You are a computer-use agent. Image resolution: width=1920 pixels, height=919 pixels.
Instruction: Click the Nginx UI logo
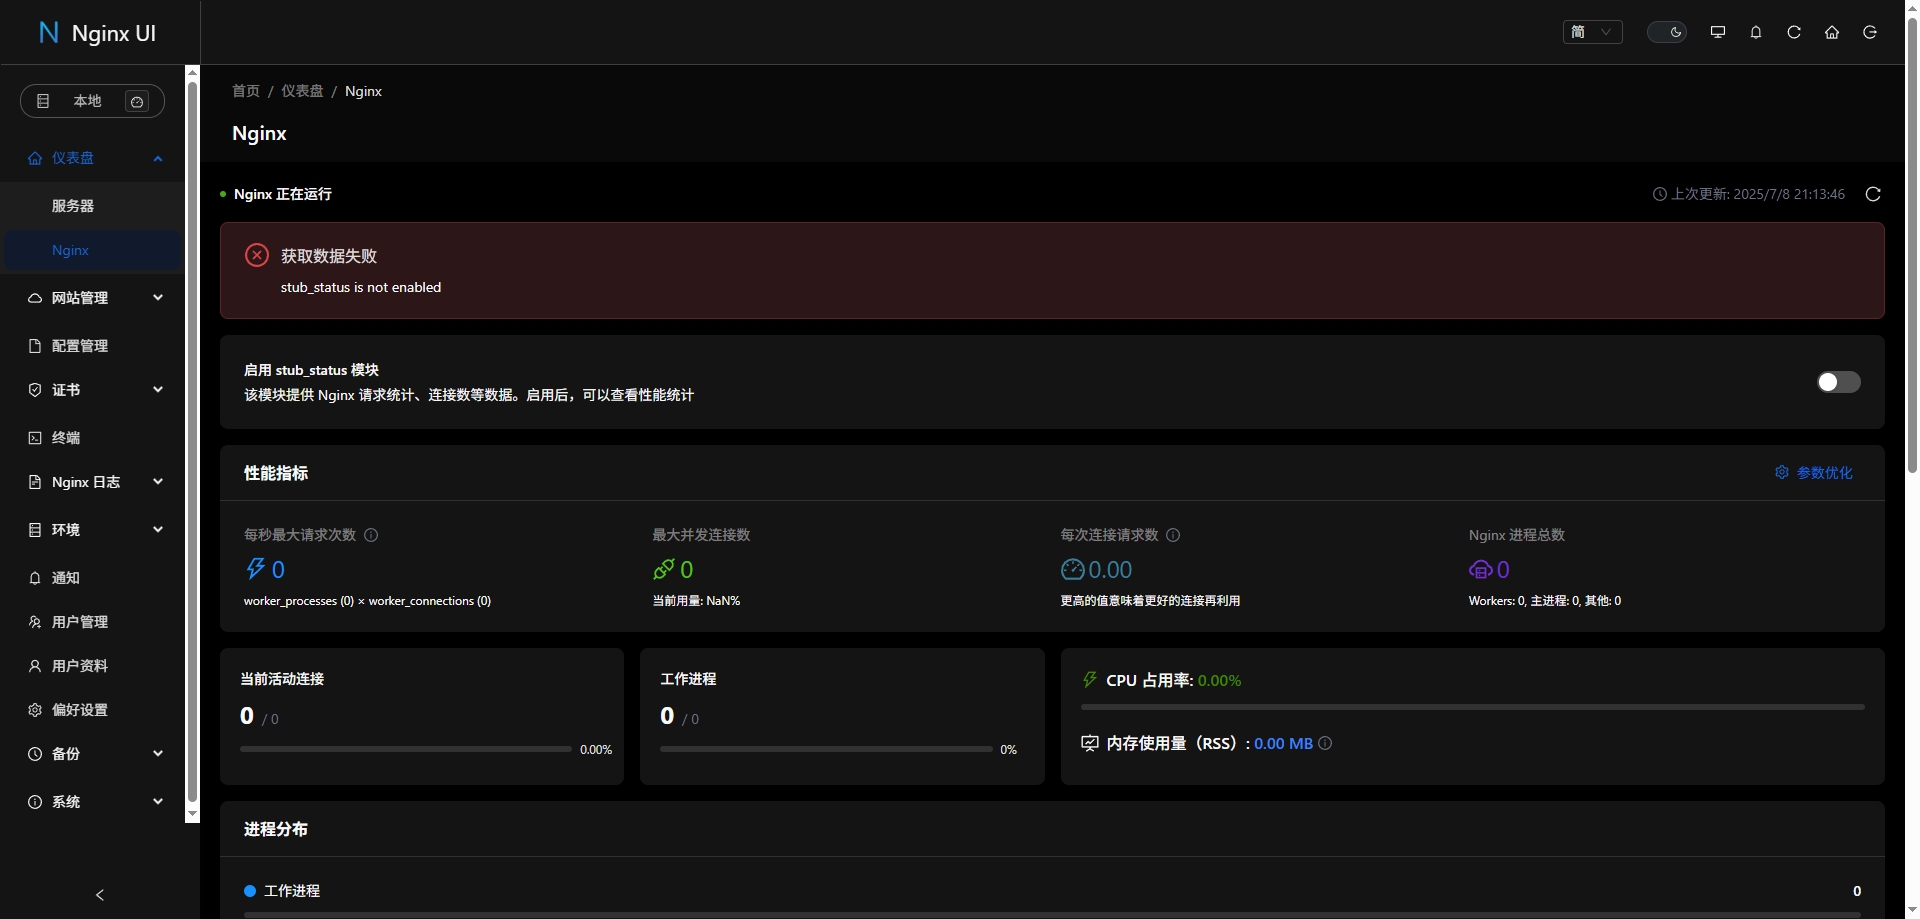coord(97,33)
